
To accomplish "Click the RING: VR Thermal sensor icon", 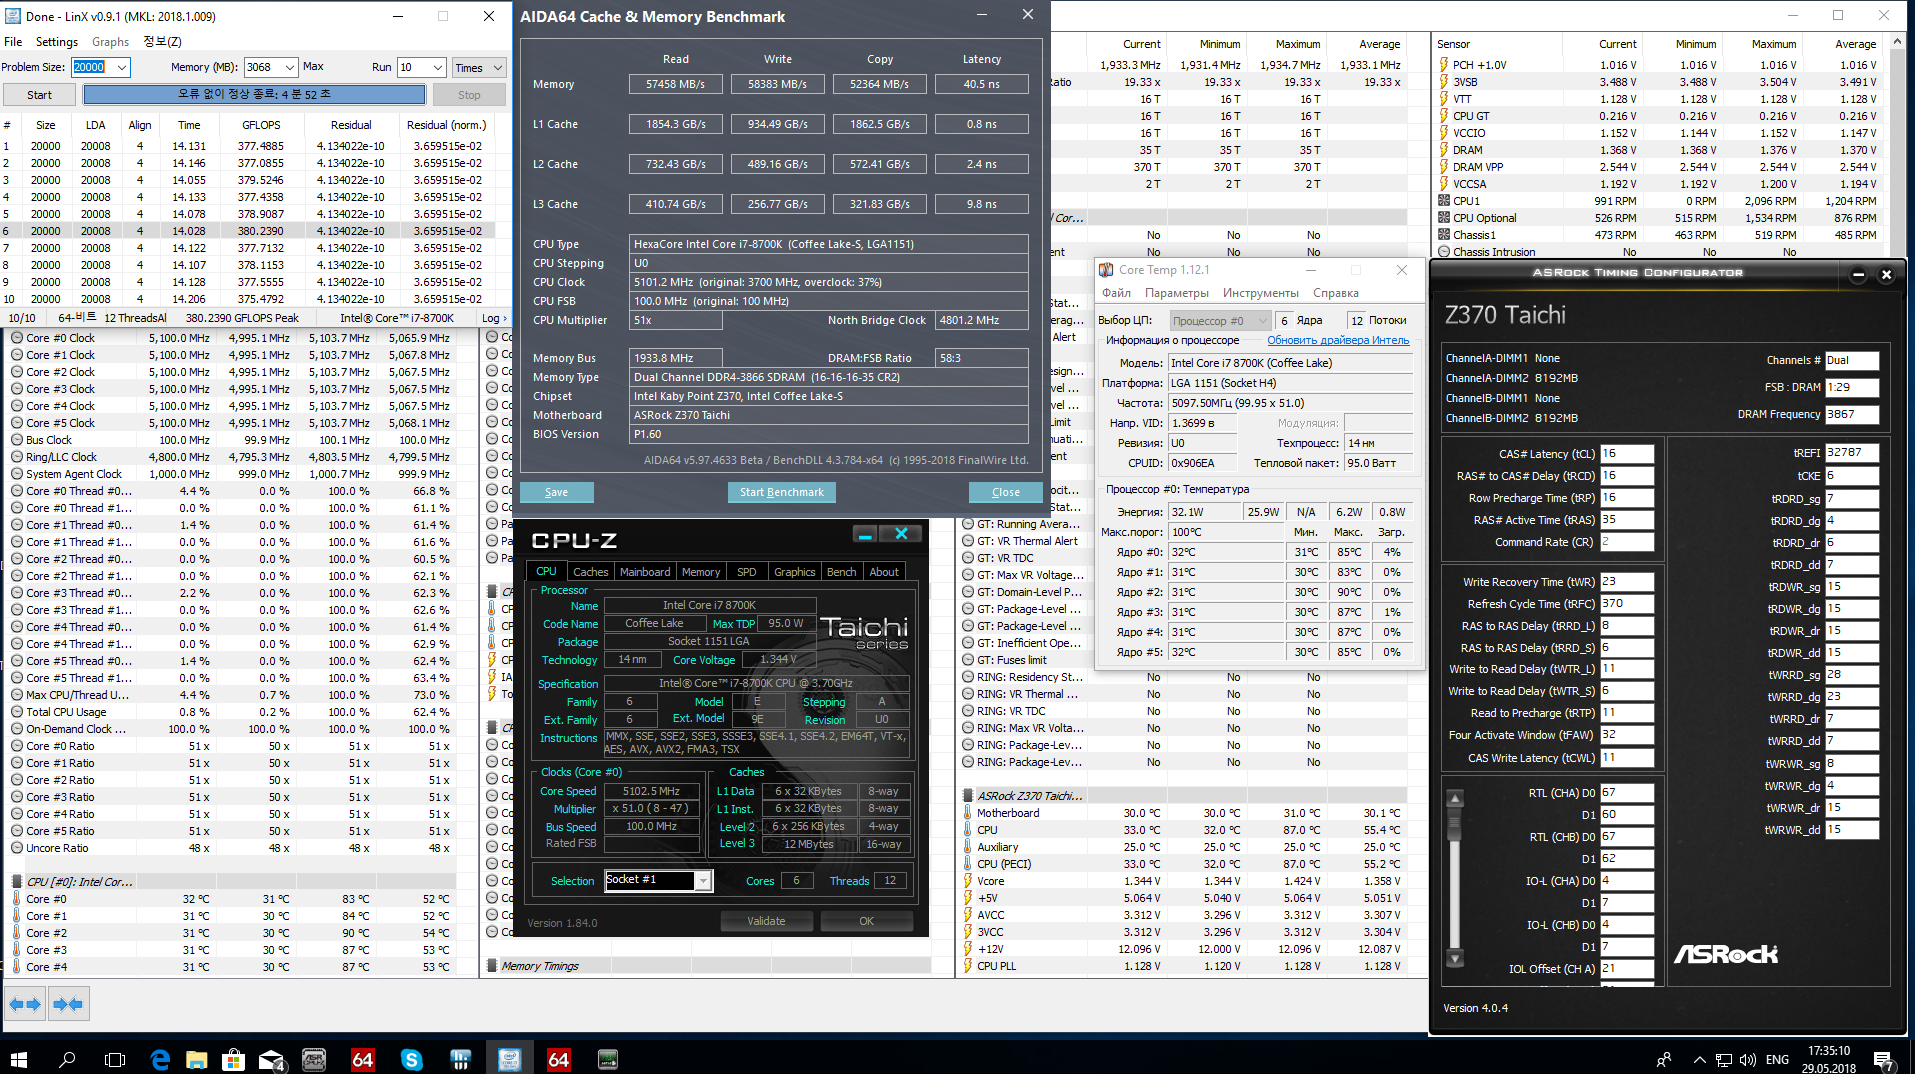I will (x=968, y=694).
